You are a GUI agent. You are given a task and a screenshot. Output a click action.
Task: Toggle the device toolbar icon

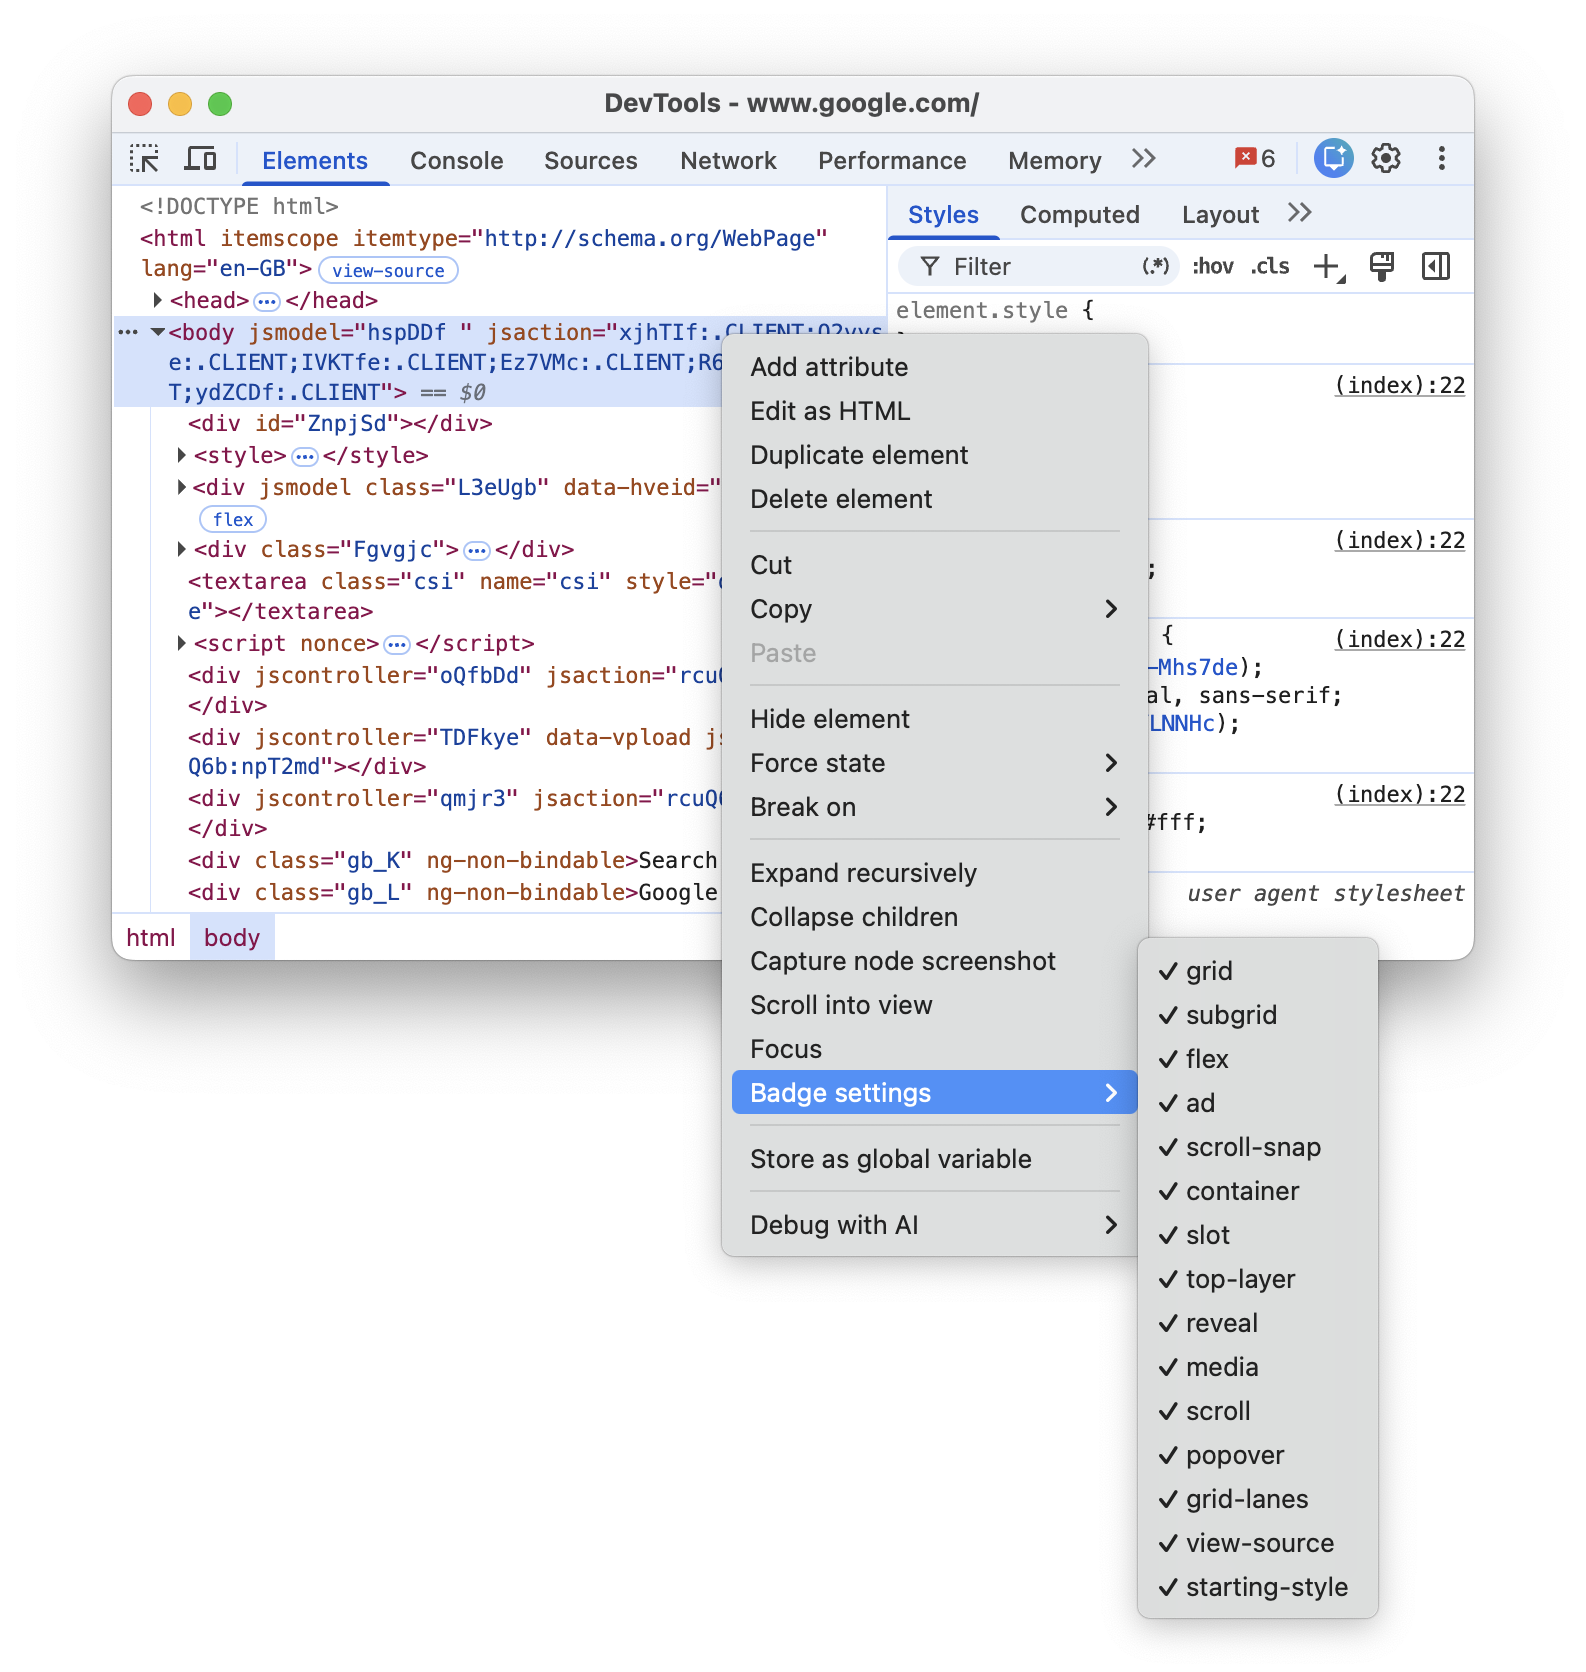200,159
